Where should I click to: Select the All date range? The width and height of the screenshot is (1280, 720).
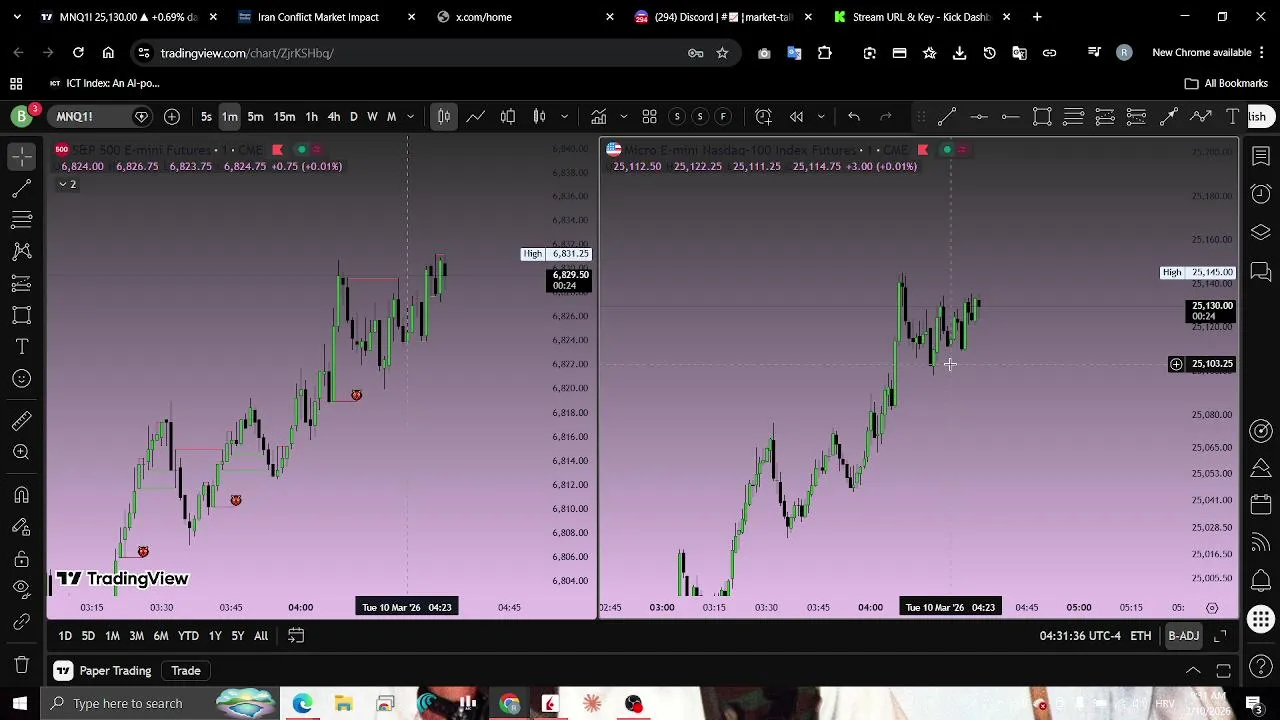(260, 636)
